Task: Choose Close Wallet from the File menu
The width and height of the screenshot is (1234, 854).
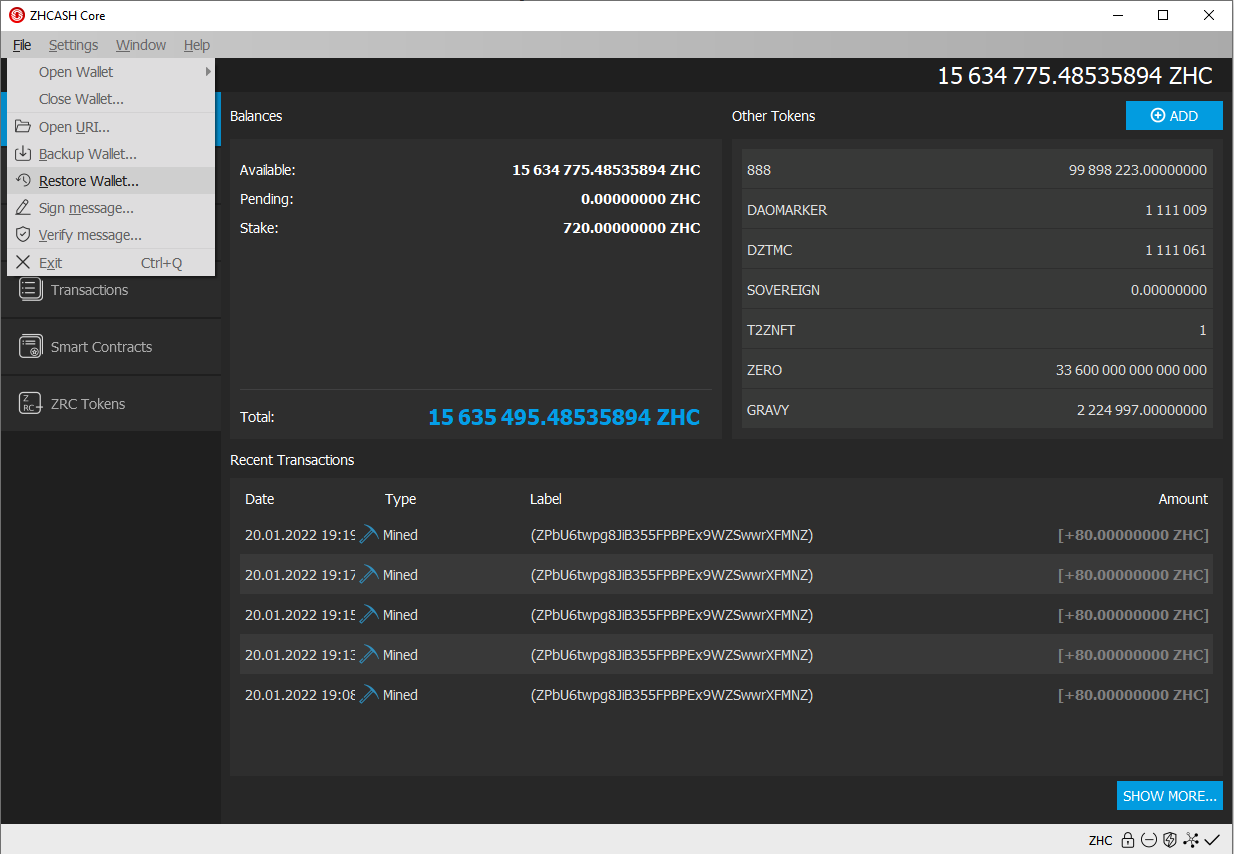Action: (111, 99)
